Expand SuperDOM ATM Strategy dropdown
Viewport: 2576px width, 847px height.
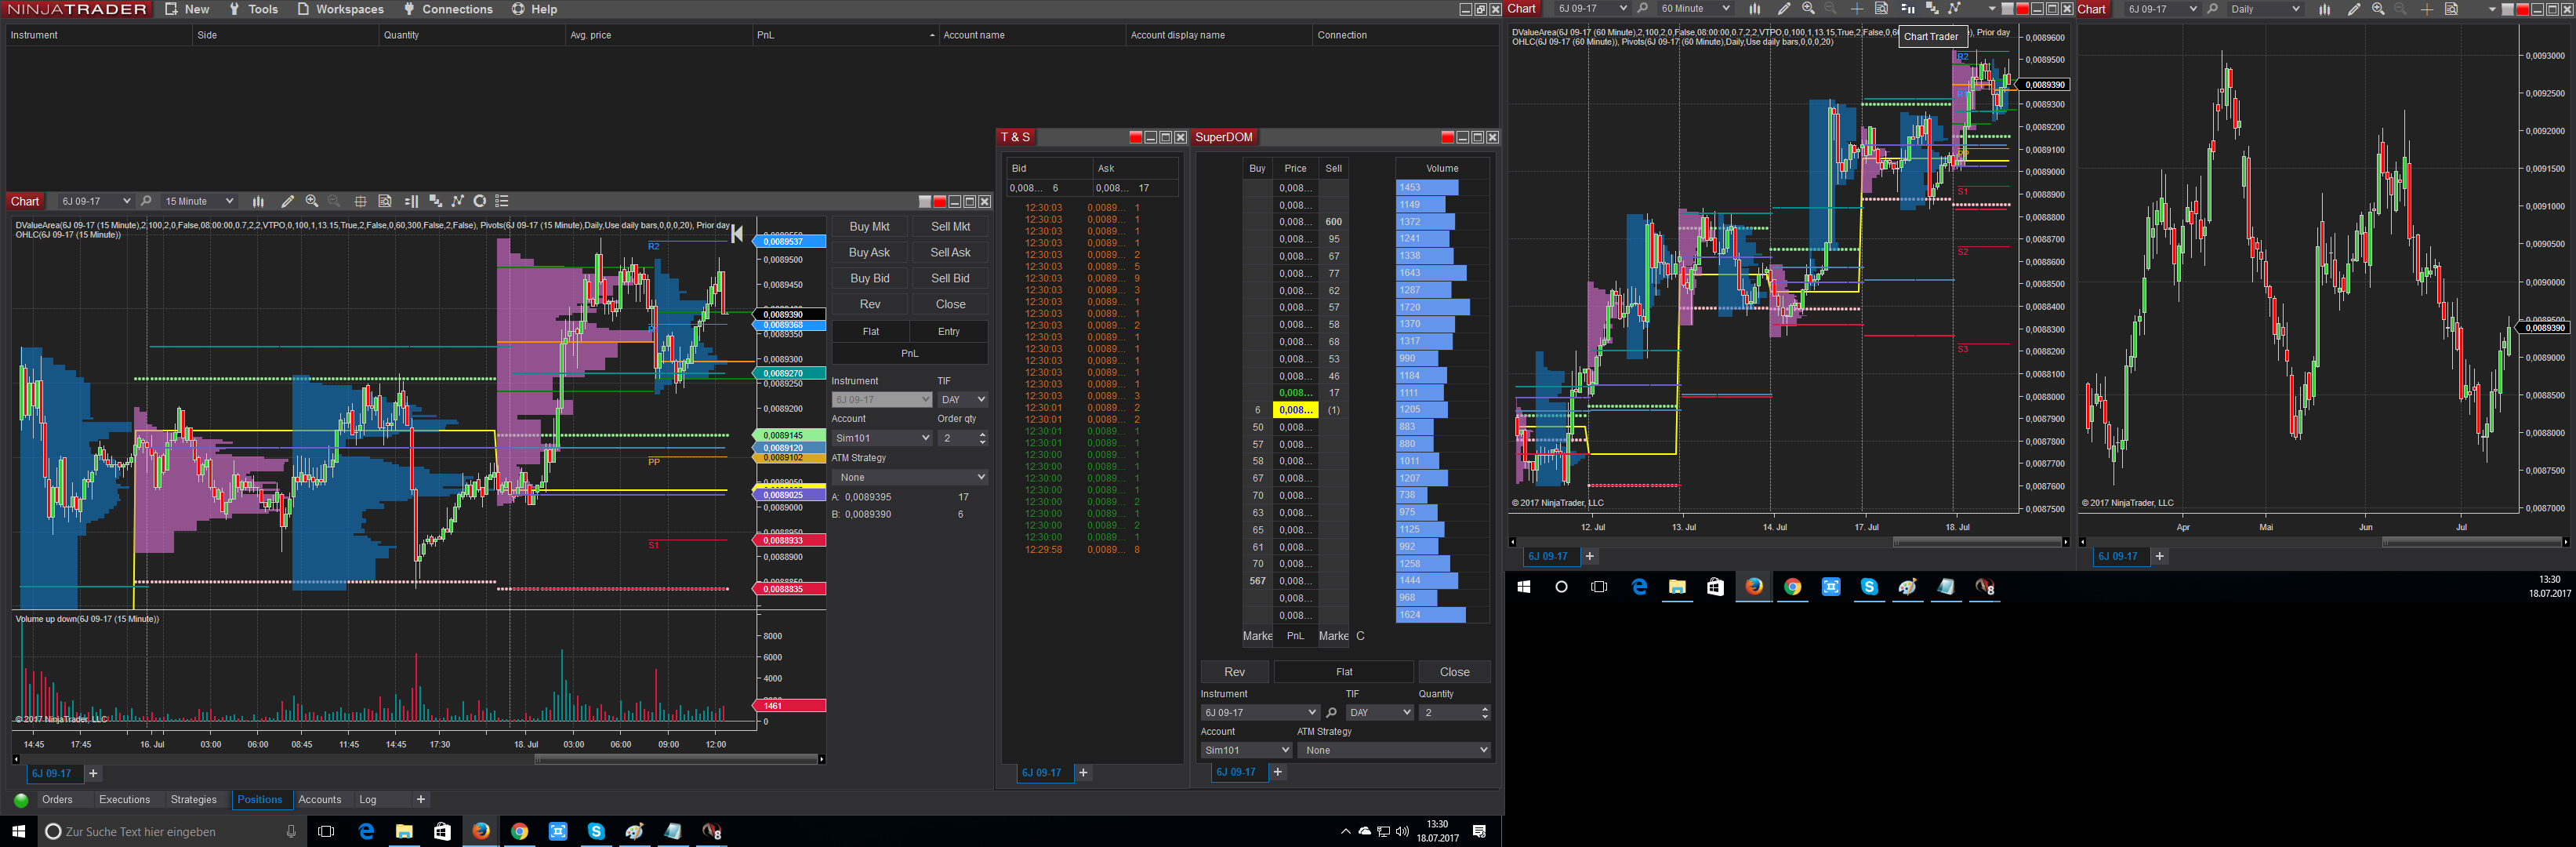(1394, 750)
